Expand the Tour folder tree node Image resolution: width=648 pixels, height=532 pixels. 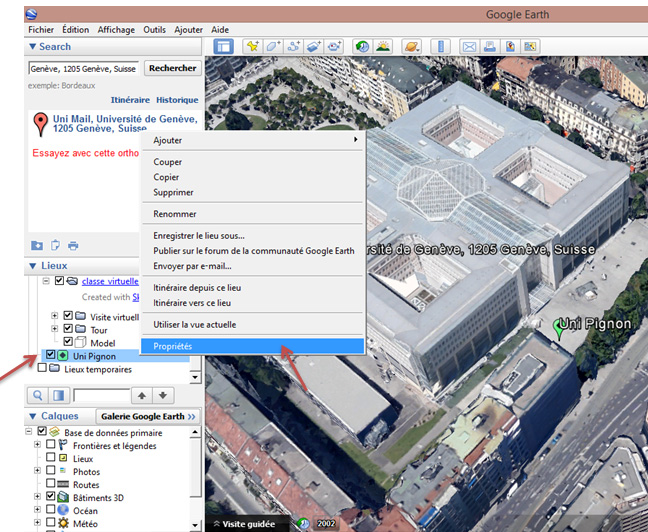[x=55, y=329]
